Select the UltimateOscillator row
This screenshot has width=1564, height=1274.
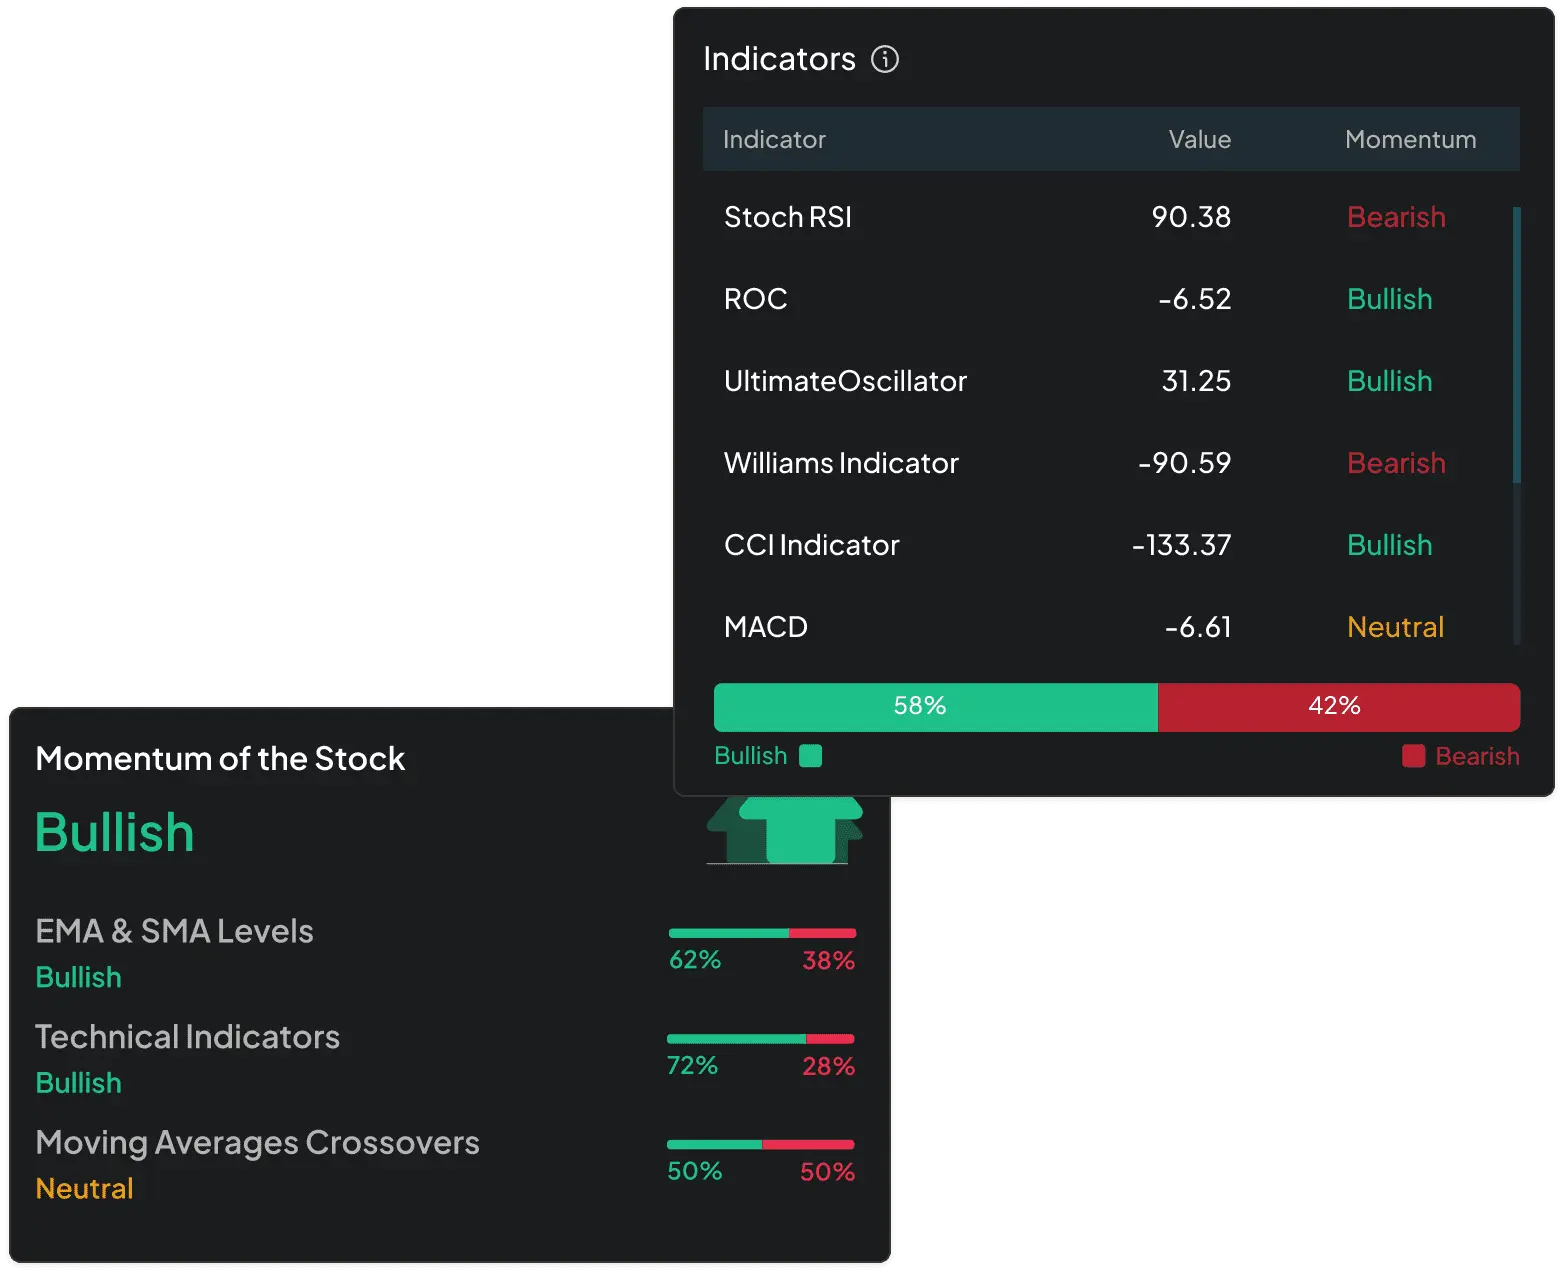coord(1110,381)
